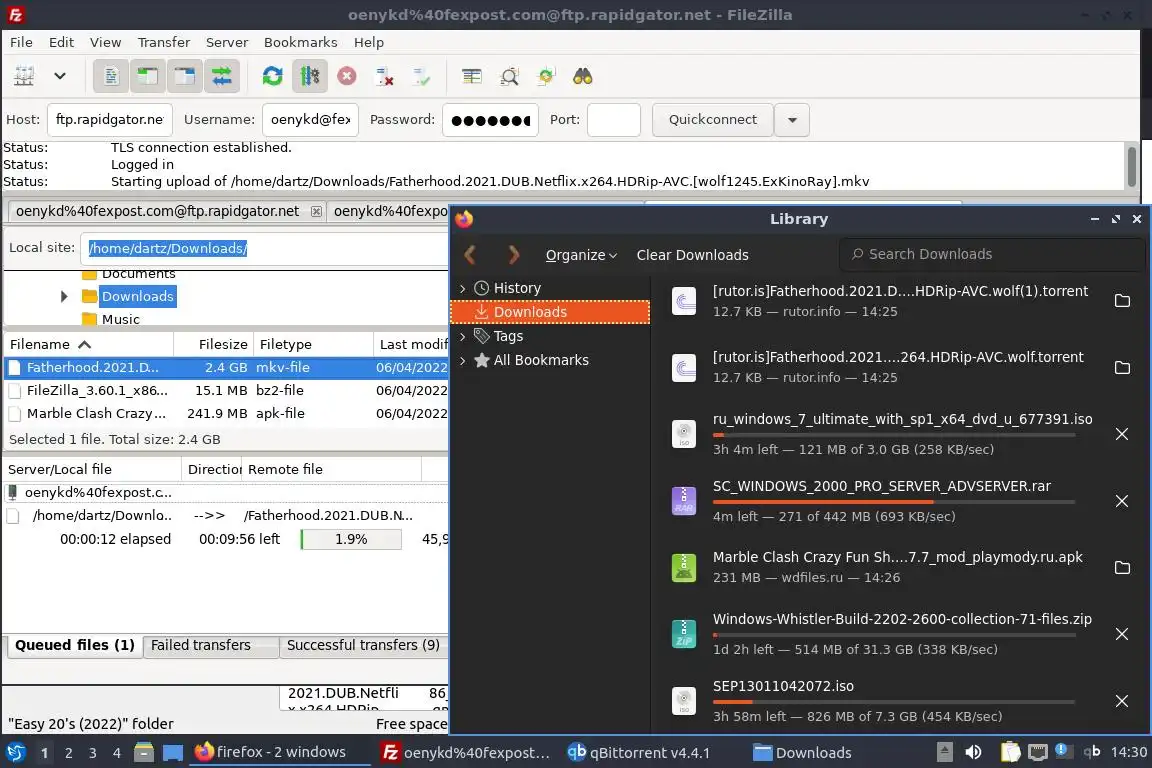Refresh file and folder lists

click(273, 76)
